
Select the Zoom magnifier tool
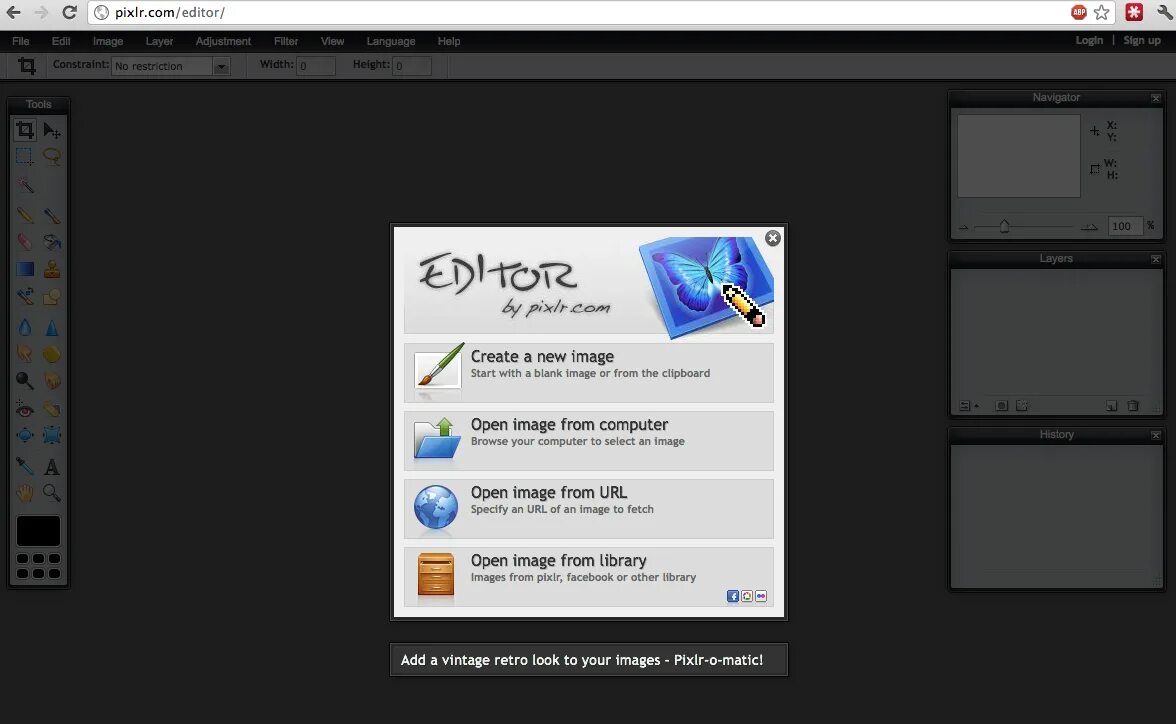(52, 493)
